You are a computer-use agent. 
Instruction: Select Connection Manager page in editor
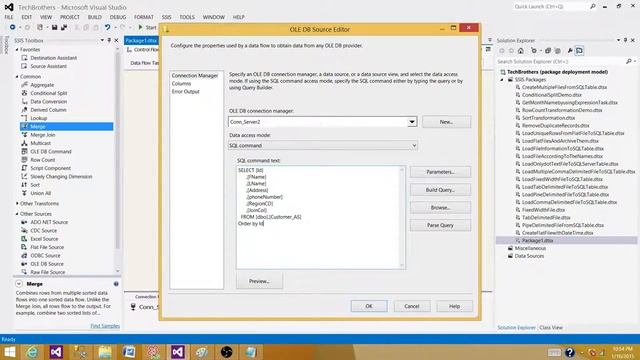click(x=195, y=76)
